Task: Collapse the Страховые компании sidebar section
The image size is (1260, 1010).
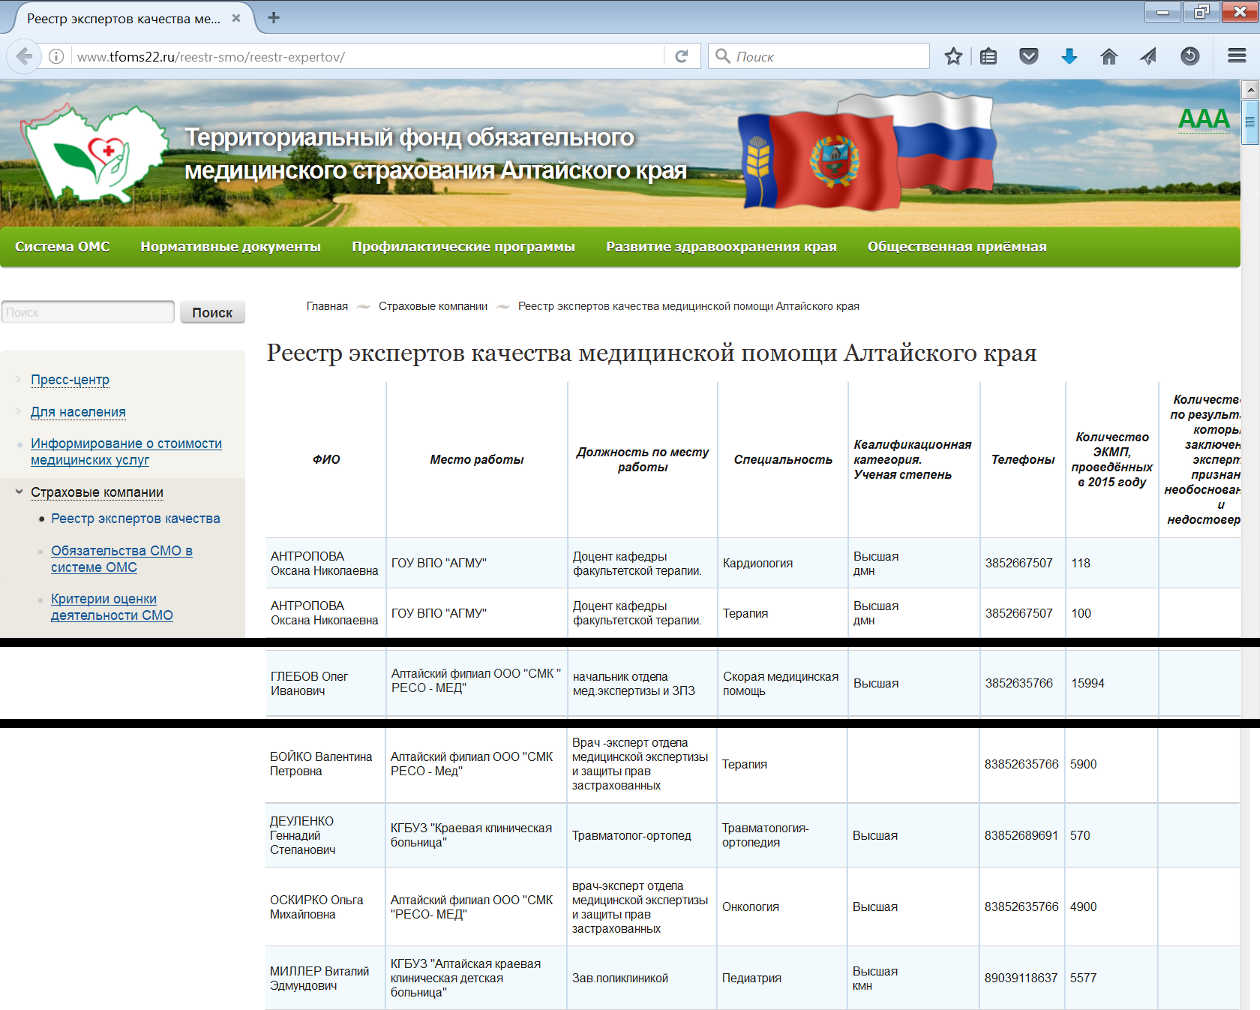Action: [19, 492]
